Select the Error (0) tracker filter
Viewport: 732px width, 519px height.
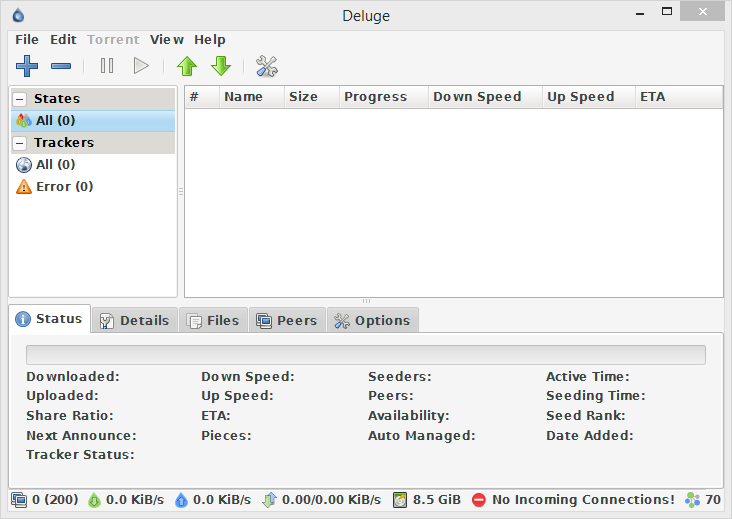click(93, 187)
